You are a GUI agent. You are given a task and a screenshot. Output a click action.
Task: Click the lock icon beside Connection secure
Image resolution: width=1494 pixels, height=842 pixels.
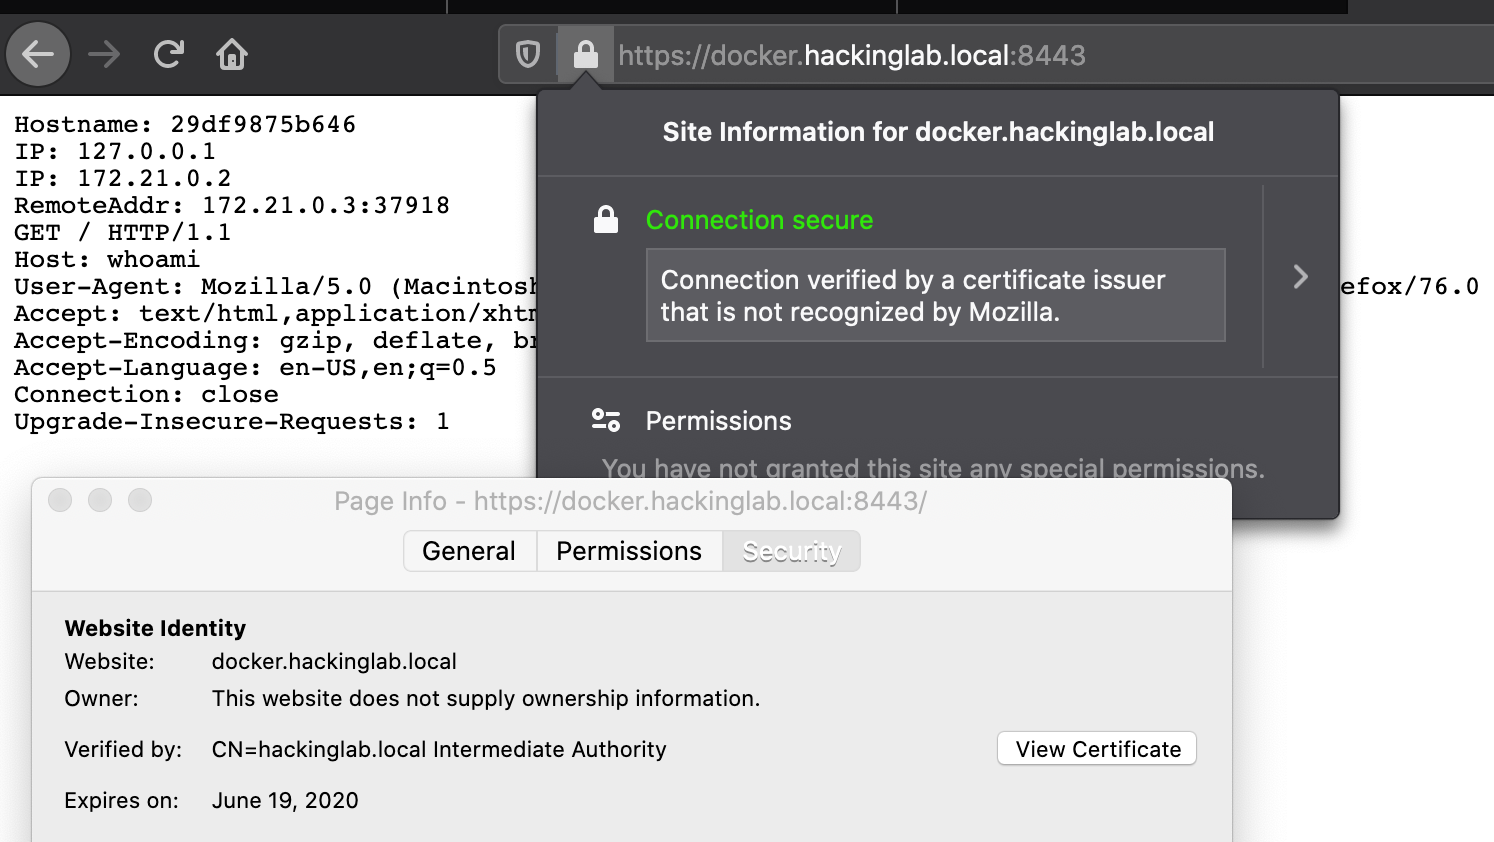pos(605,219)
